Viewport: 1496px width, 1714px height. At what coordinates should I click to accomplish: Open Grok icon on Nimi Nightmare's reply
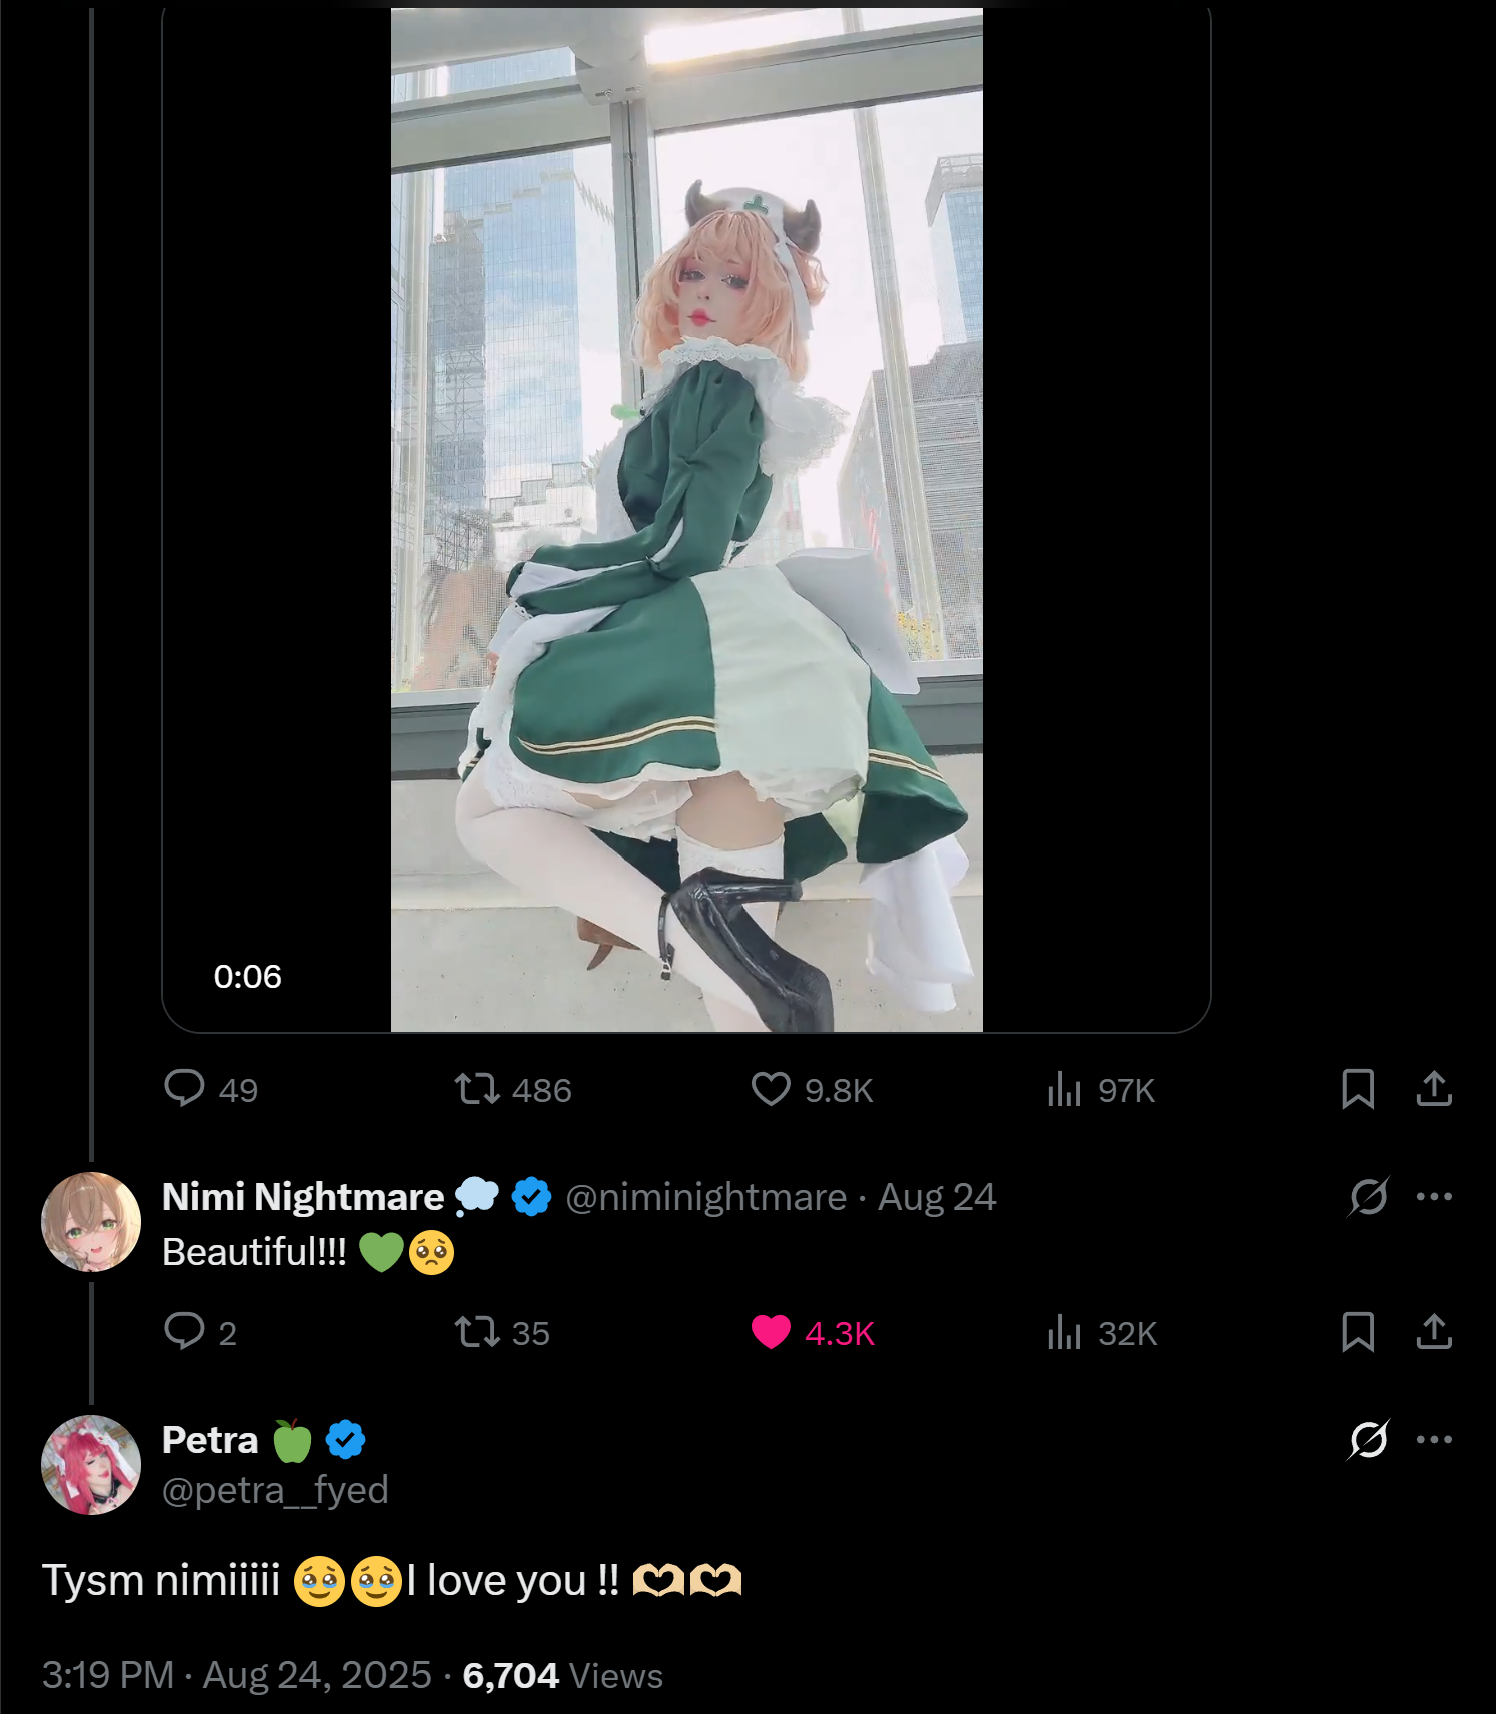(1368, 1196)
